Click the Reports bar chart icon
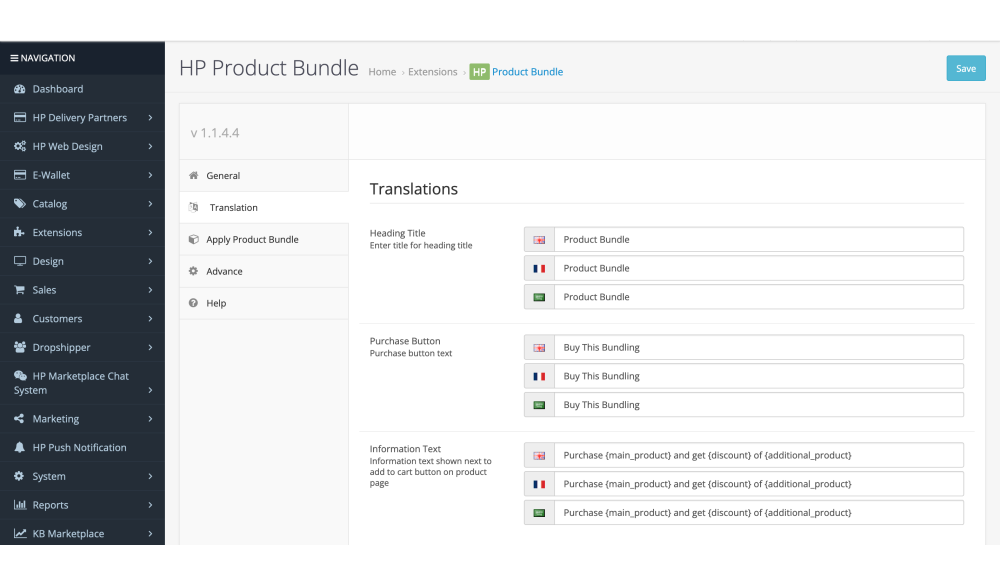 [x=20, y=505]
